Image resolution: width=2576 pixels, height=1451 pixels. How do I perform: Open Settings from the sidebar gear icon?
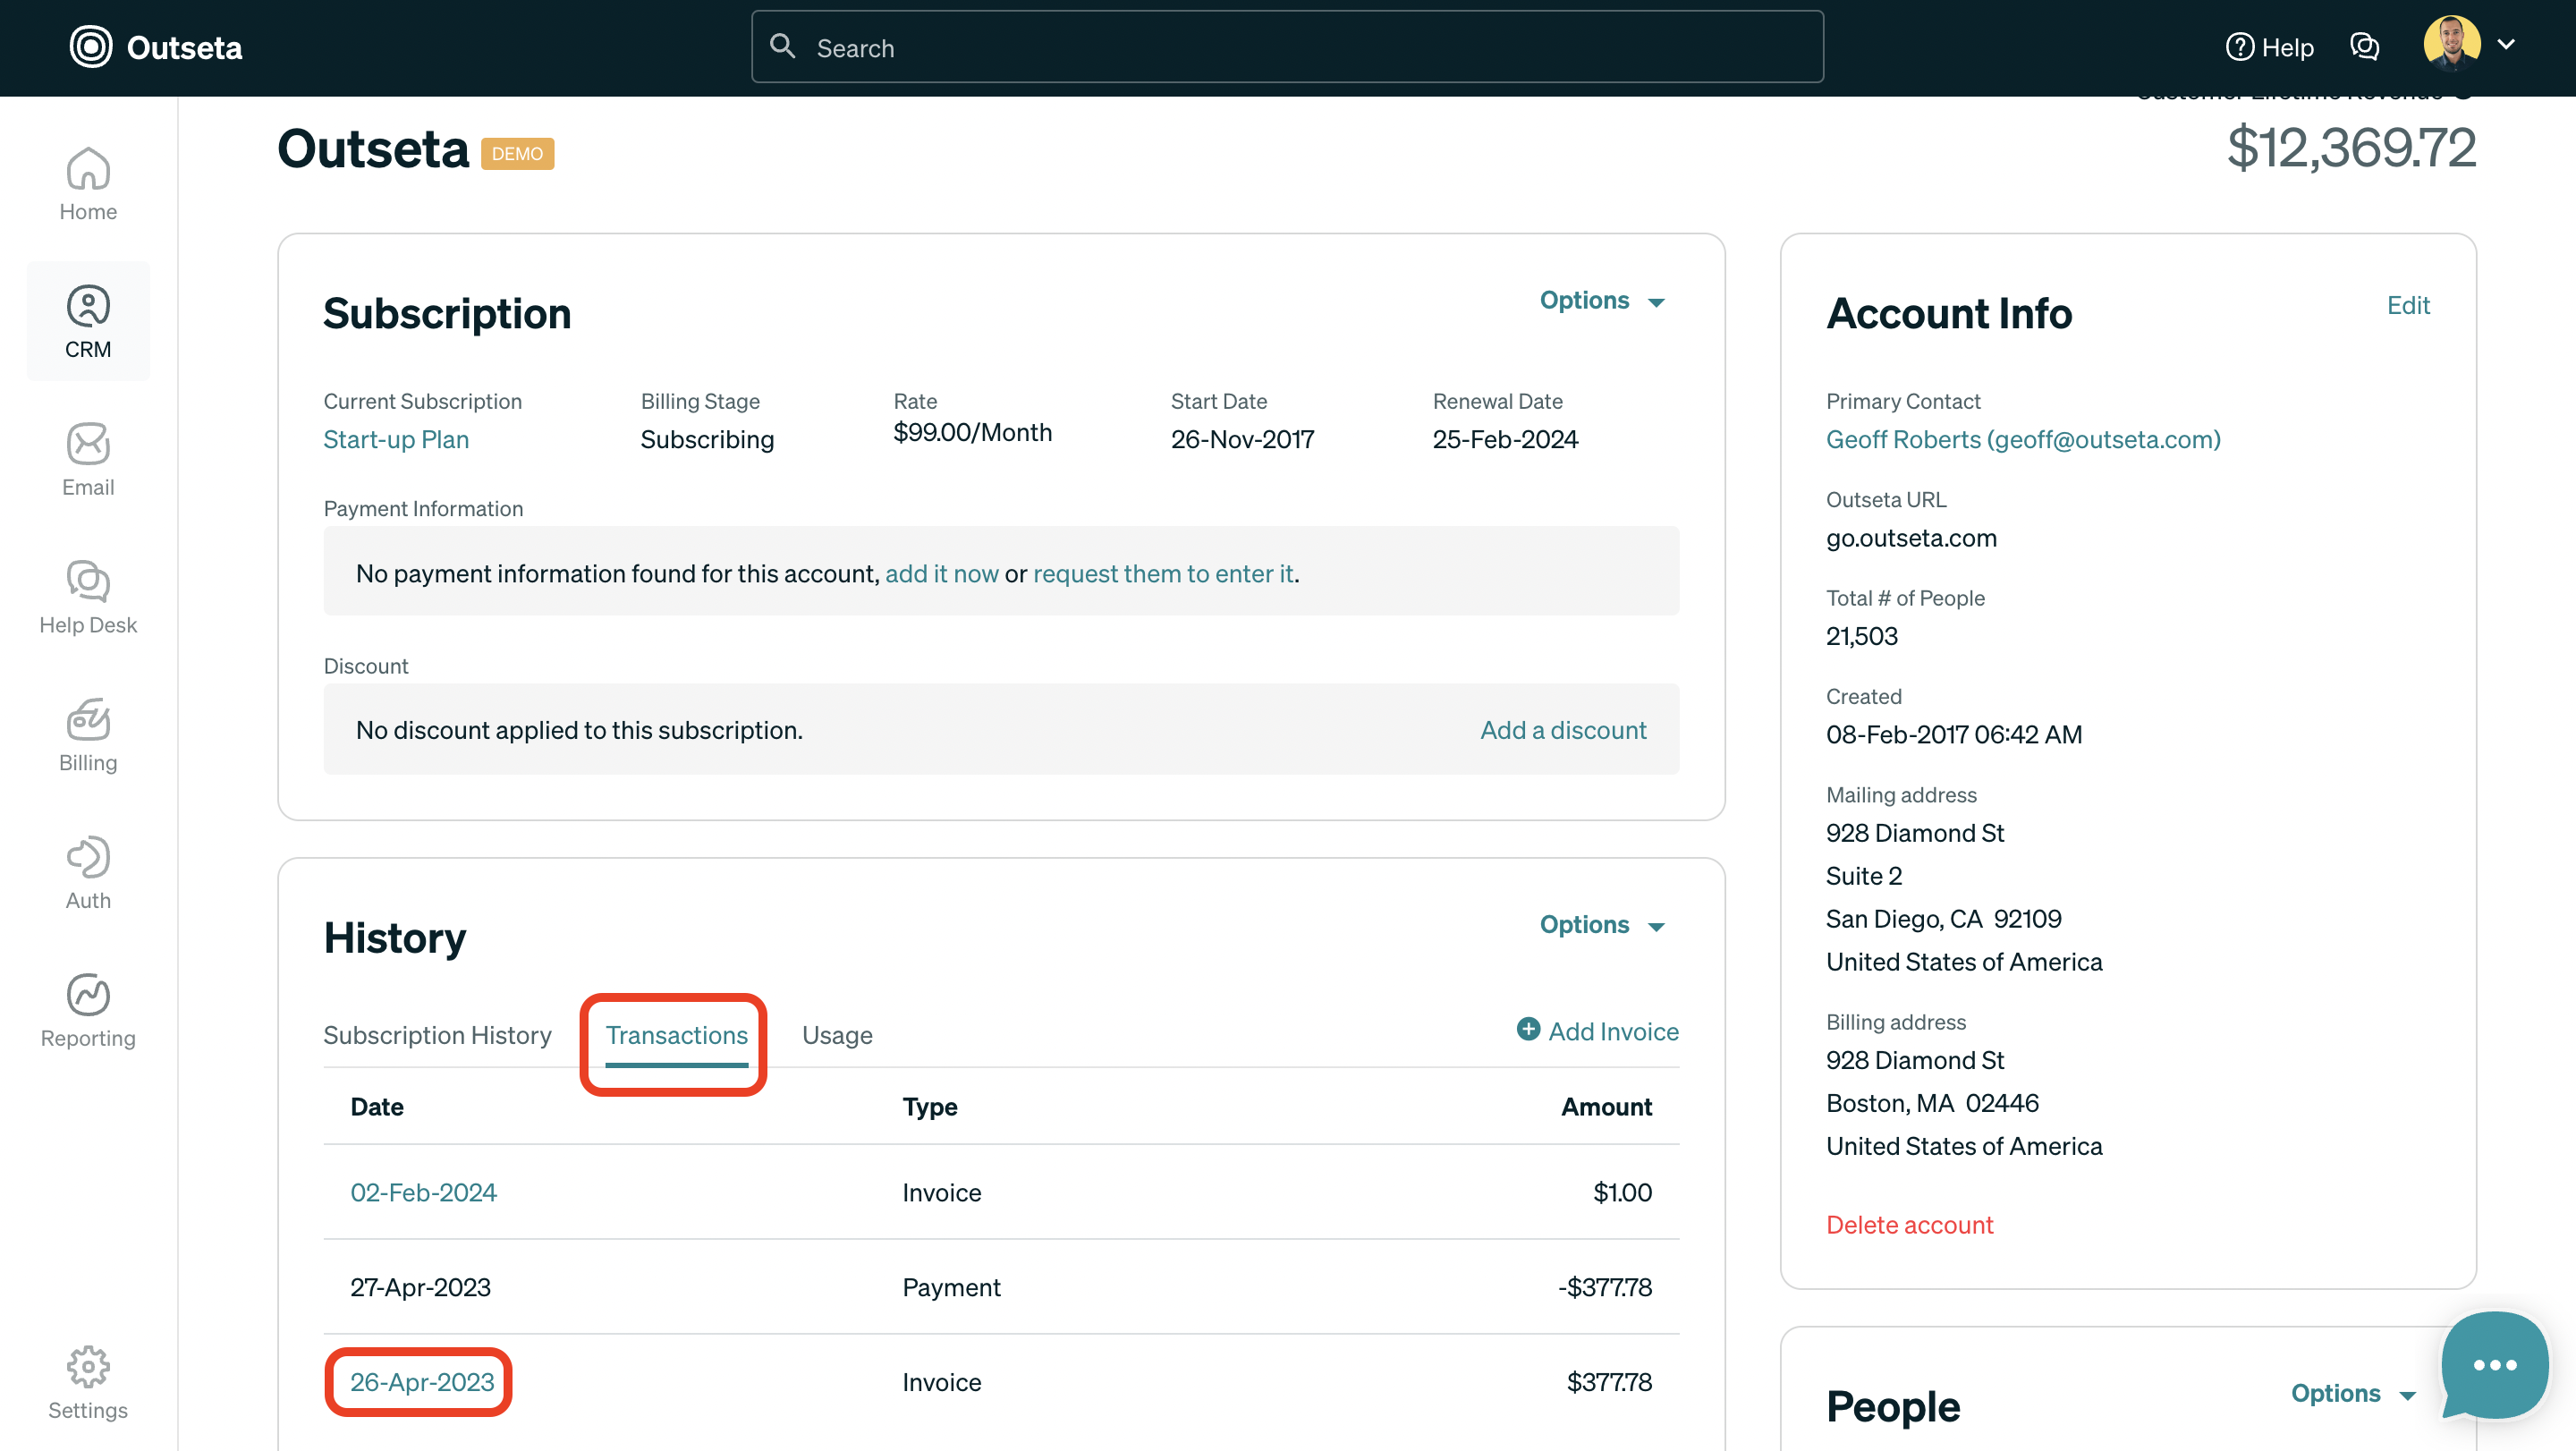(88, 1383)
